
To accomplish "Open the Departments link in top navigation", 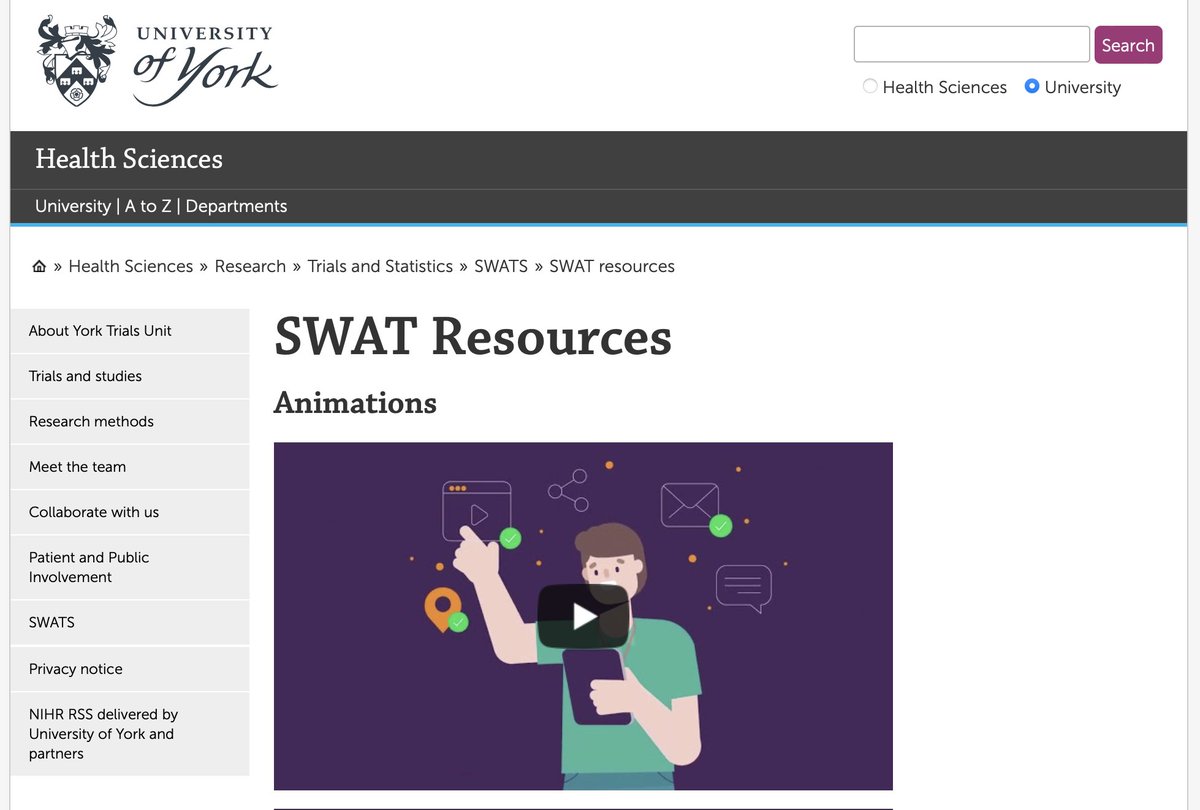I will (x=236, y=206).
